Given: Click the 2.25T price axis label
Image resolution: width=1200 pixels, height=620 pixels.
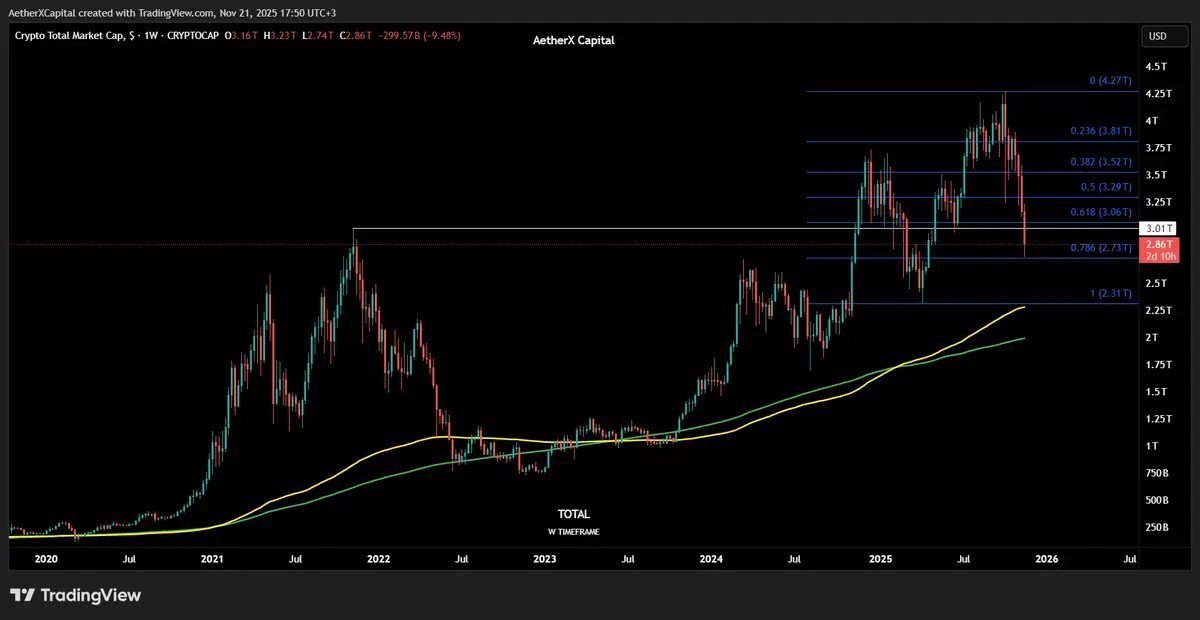Looking at the screenshot, I should tap(1159, 310).
